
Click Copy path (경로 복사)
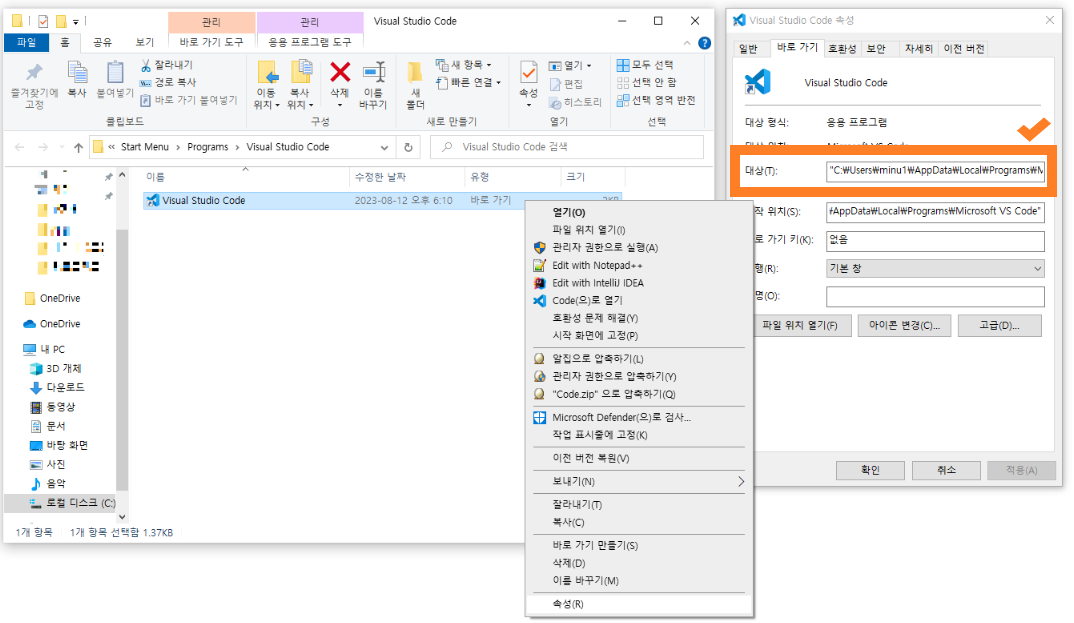pyautogui.click(x=168, y=82)
